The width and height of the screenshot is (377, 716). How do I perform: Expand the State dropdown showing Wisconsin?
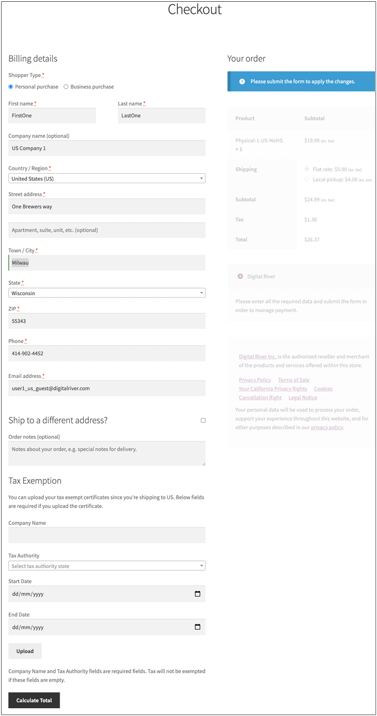click(107, 293)
